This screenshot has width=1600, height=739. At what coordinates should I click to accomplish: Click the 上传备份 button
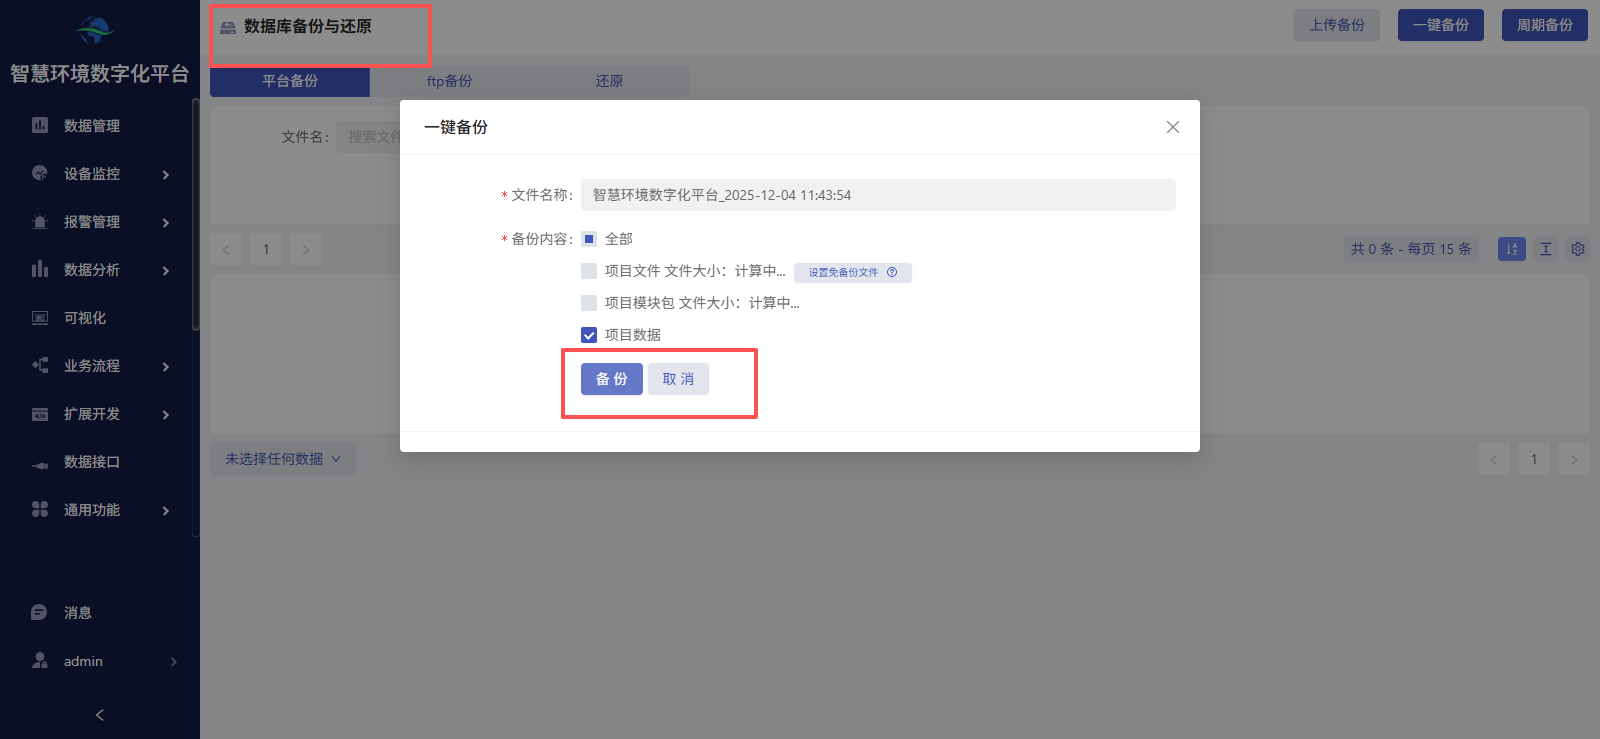point(1337,25)
